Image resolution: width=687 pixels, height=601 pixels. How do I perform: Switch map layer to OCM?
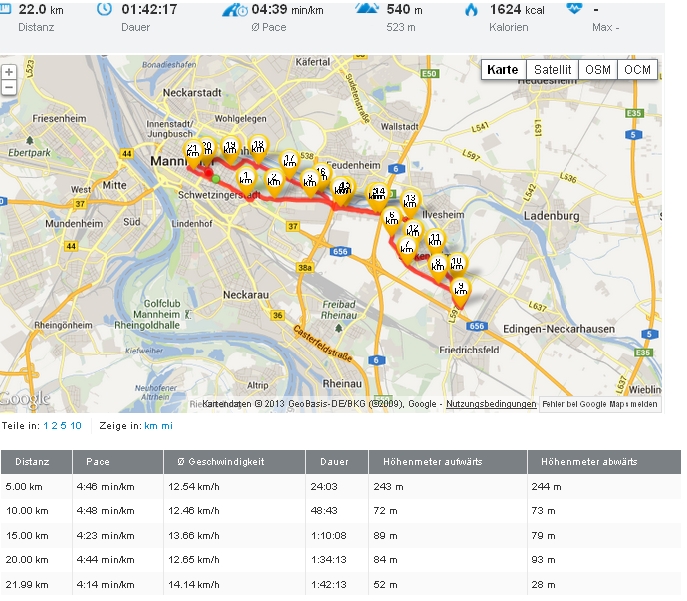click(637, 70)
